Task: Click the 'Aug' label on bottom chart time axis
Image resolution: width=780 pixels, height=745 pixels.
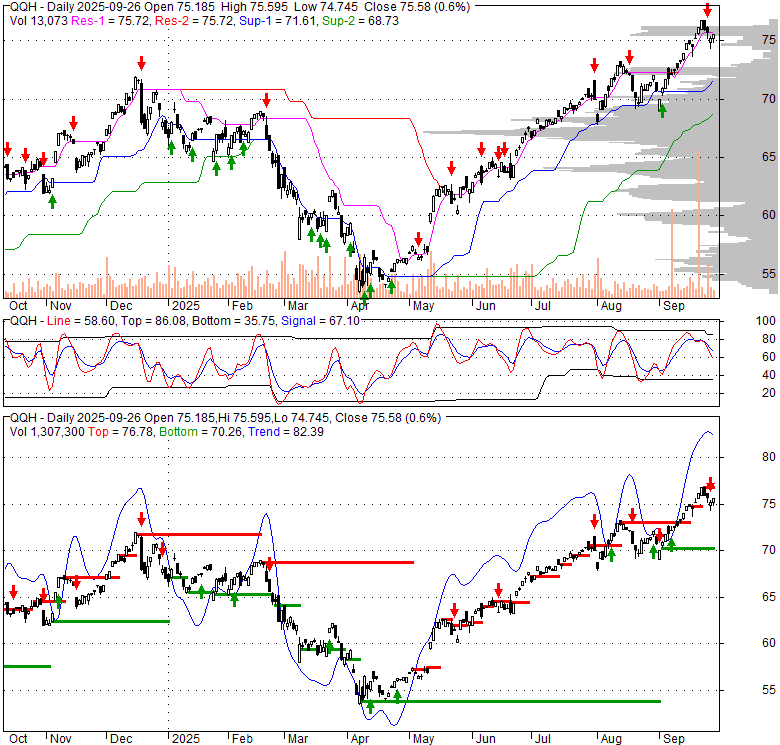Action: coord(611,739)
